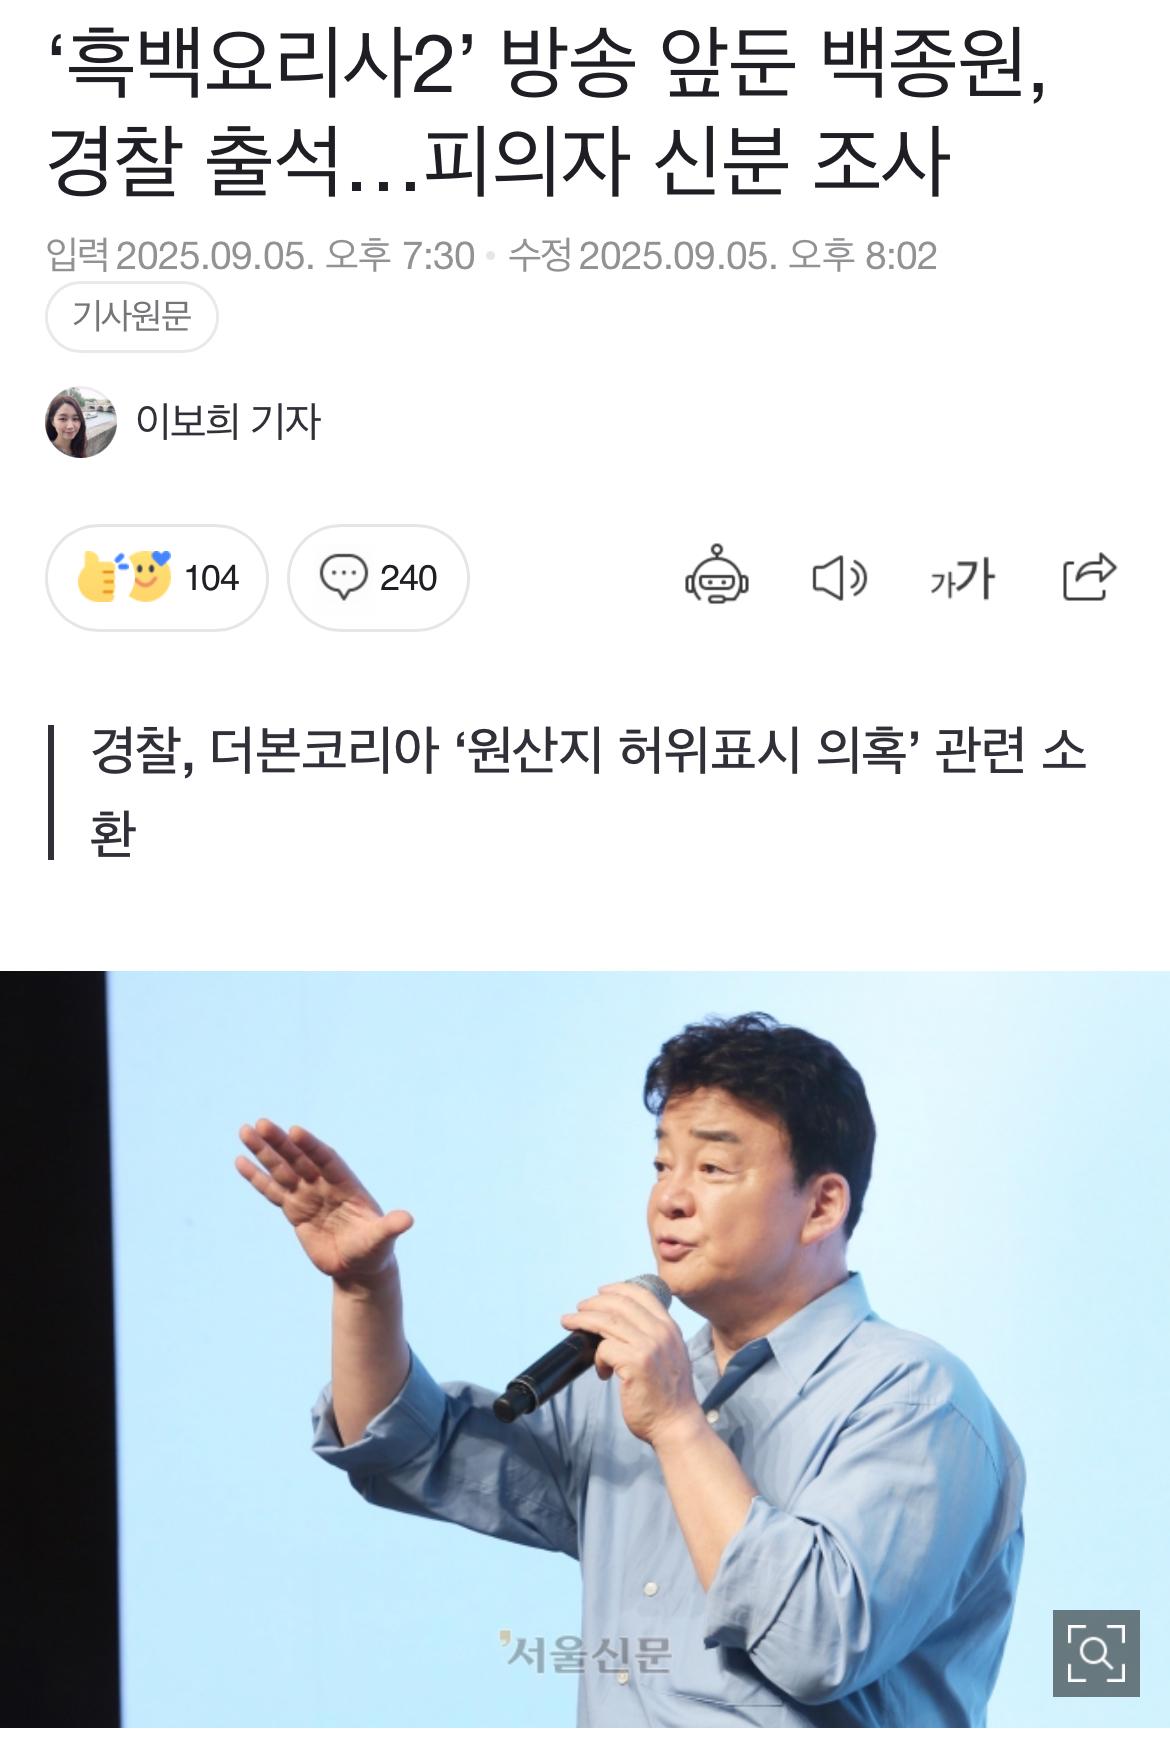
Task: Tap the 서울신문 watermark on photo
Action: point(585,1653)
